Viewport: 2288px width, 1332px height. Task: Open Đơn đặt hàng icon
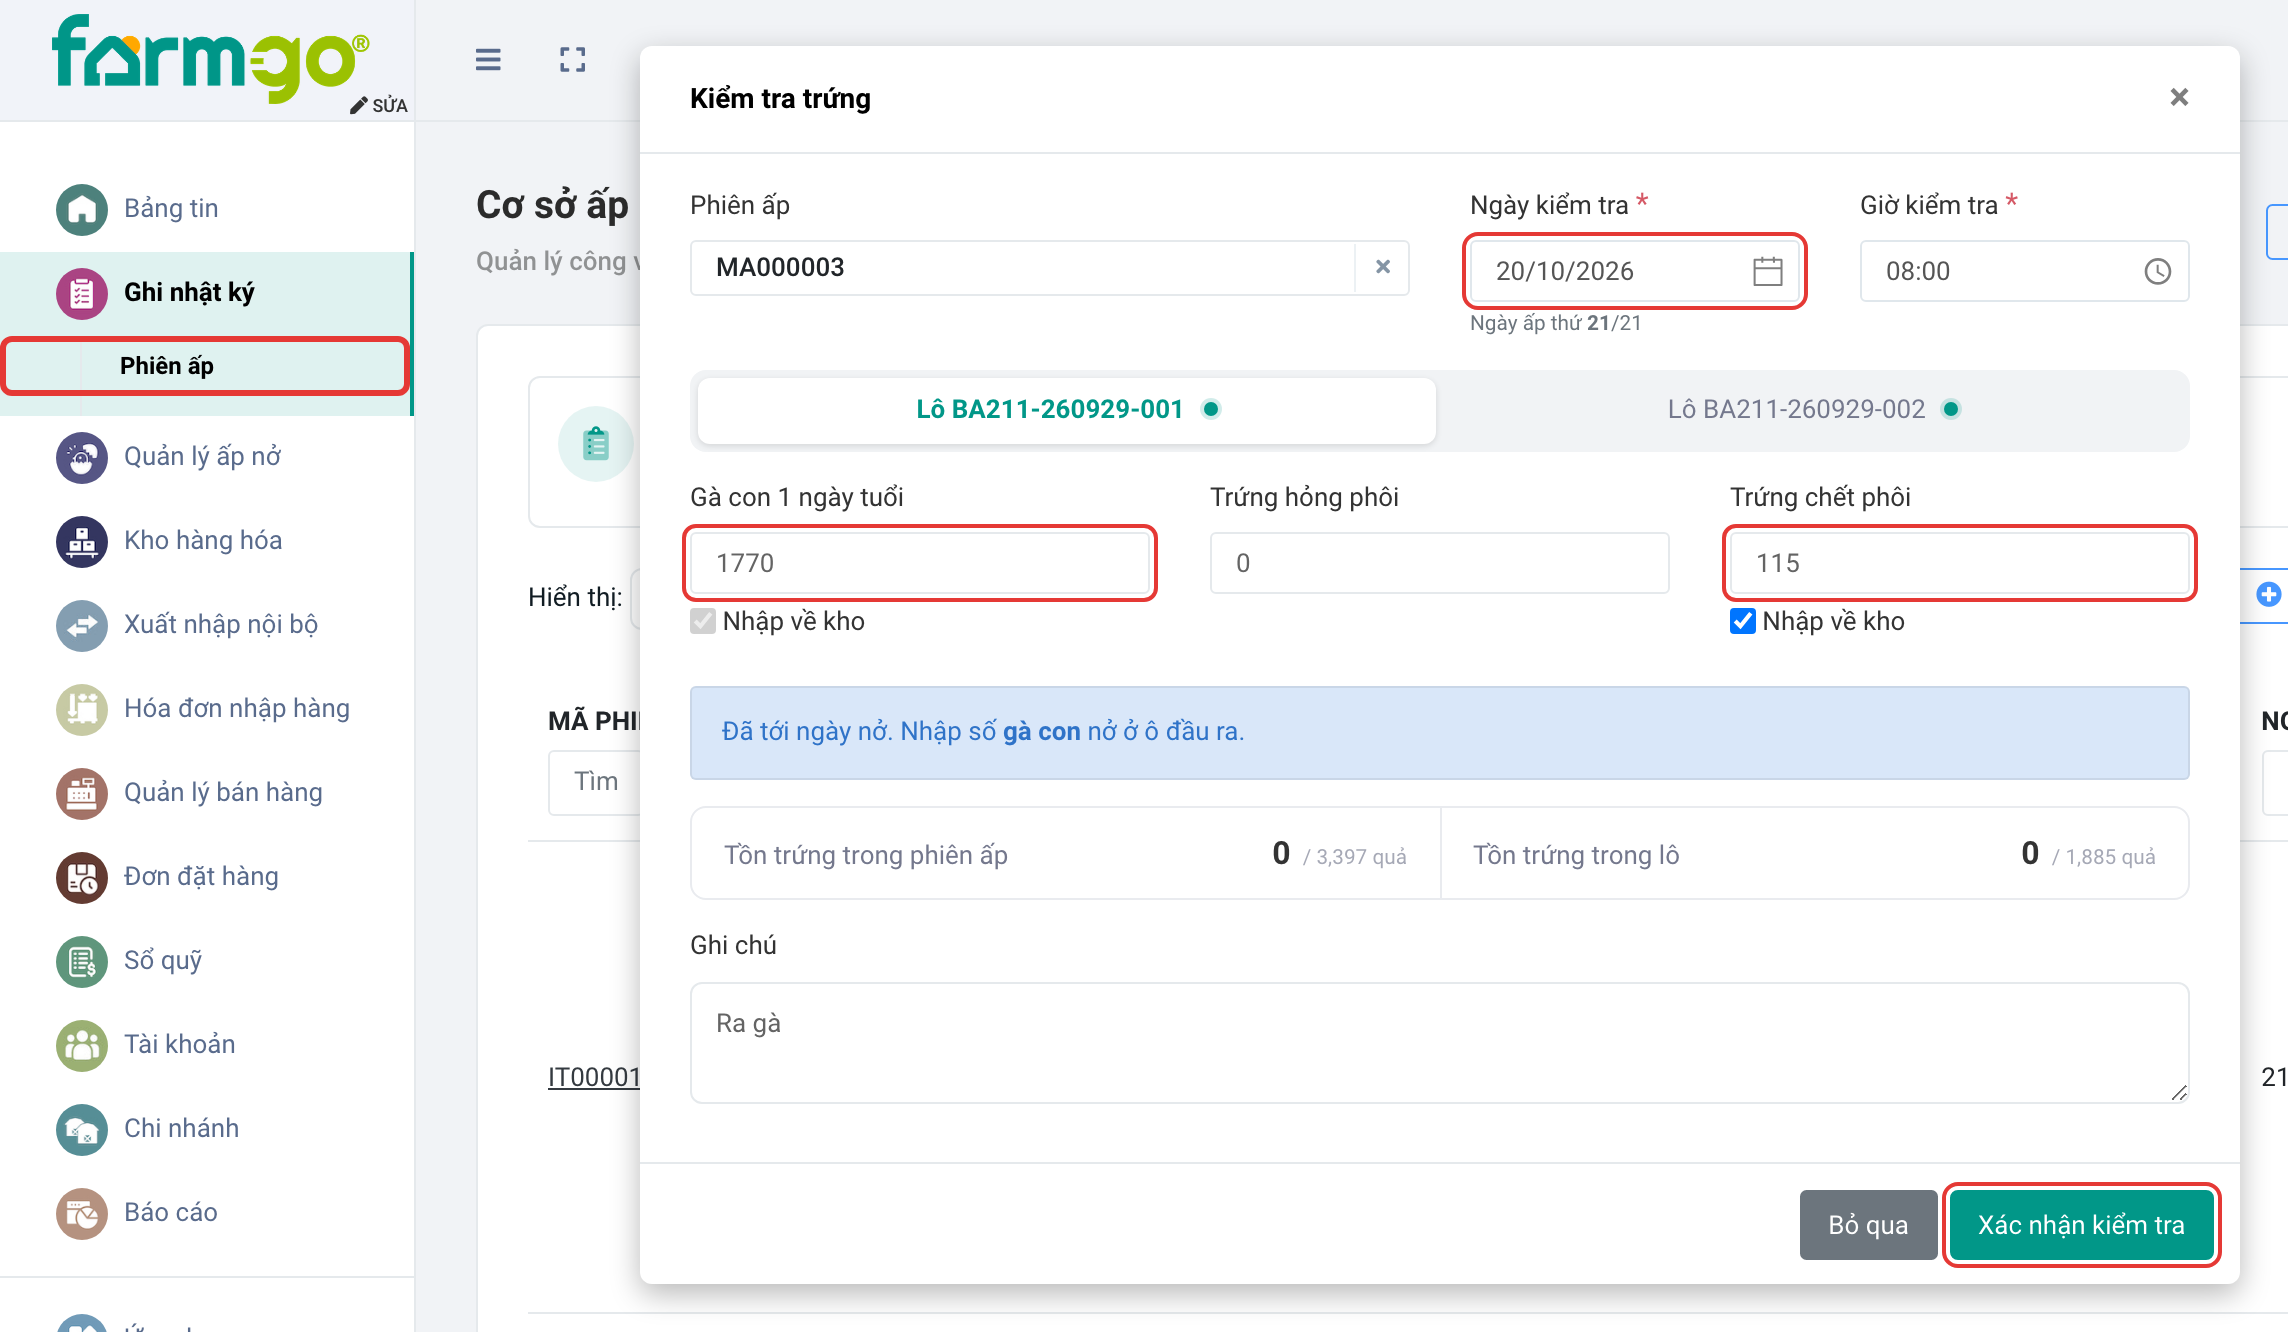pos(82,877)
